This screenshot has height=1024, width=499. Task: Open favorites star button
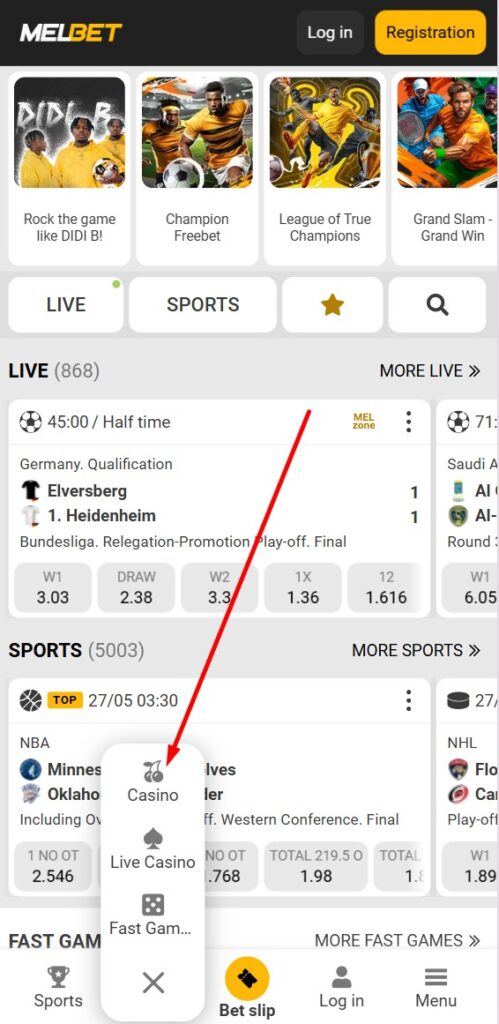pos(332,304)
